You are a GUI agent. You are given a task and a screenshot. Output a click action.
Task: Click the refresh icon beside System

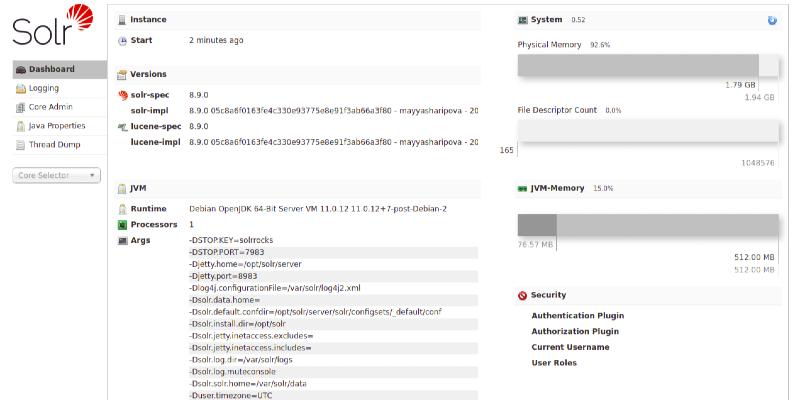772,20
